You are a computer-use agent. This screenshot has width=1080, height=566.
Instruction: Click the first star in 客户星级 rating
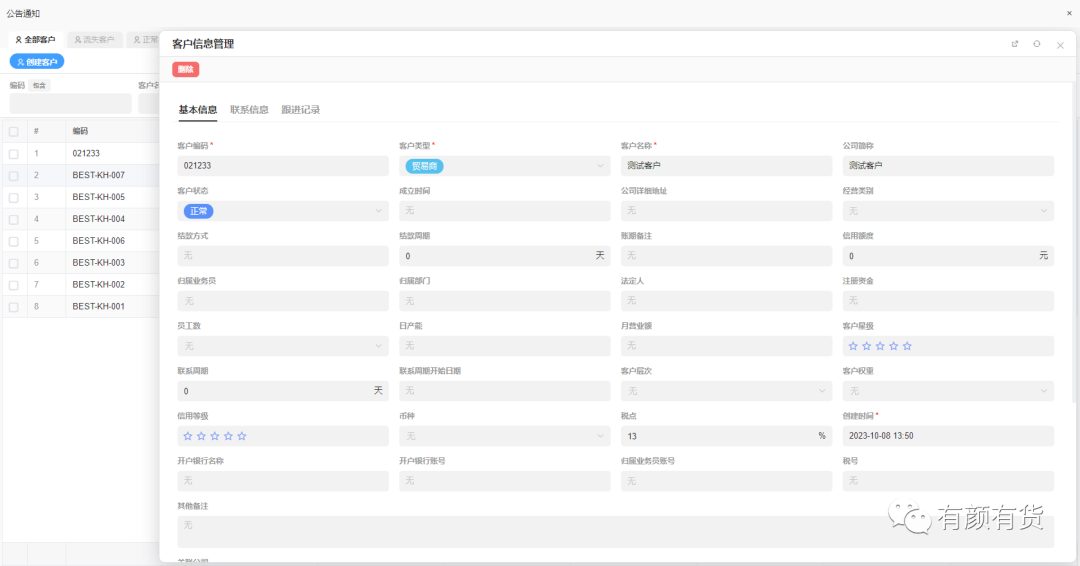coord(853,346)
